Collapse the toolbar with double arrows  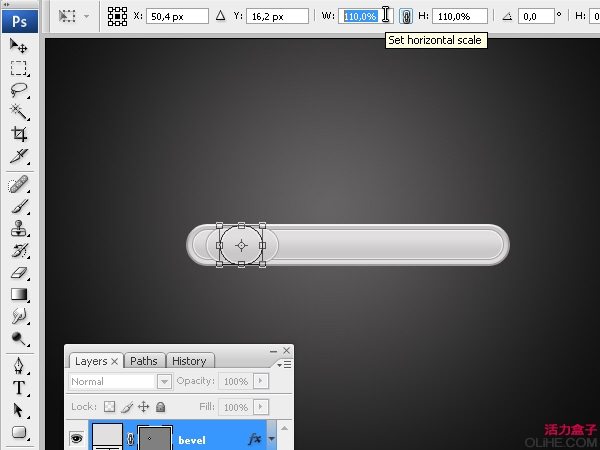click(x=7, y=4)
